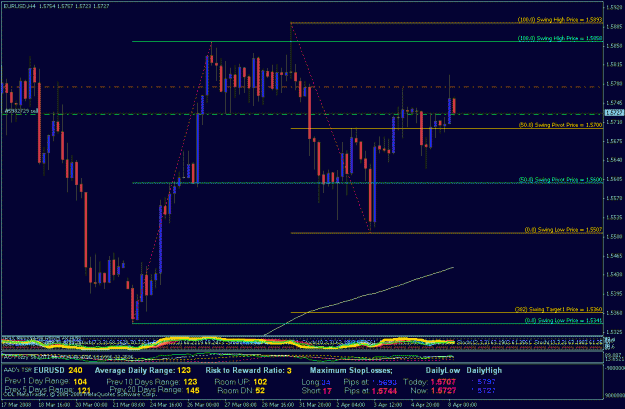Click the 1.5535 price axis label

(614, 217)
